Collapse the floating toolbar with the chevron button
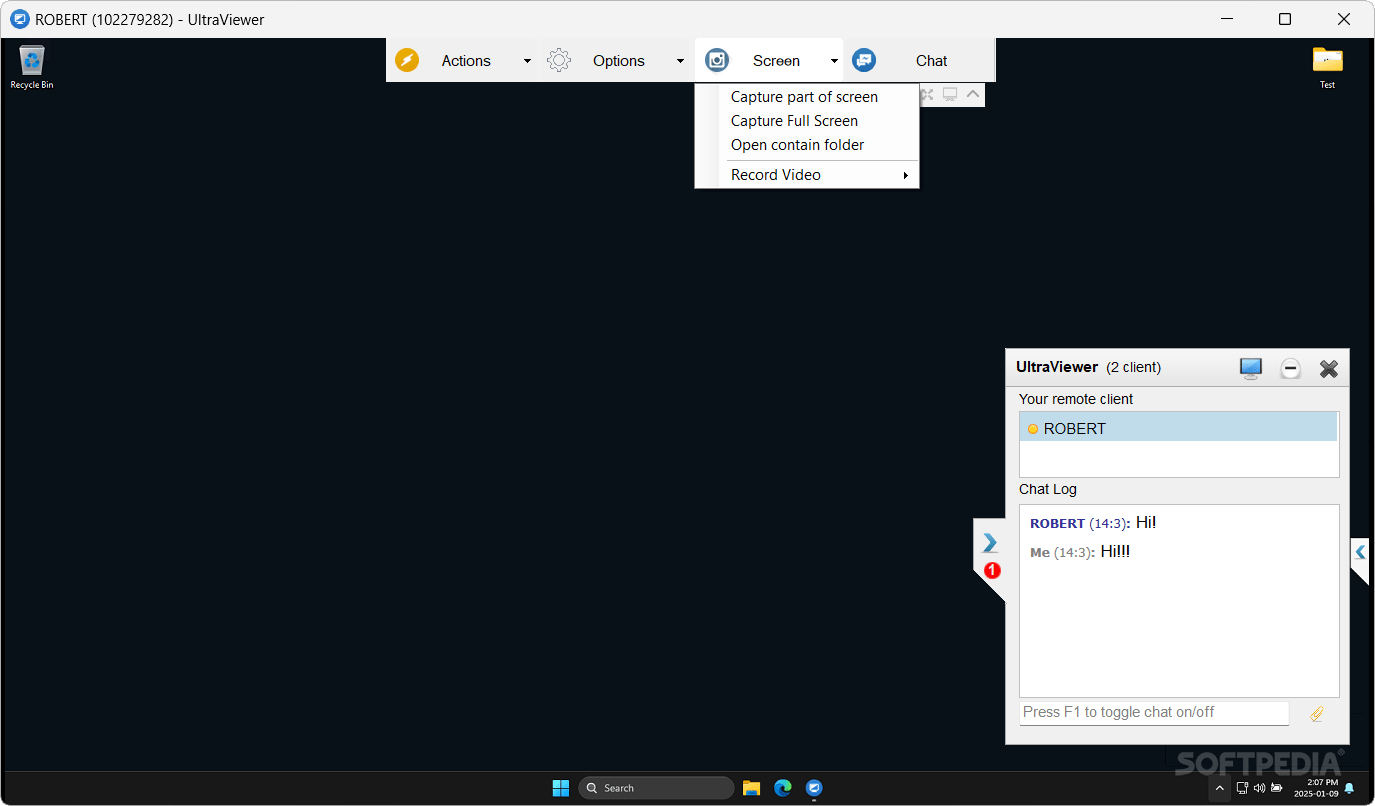1375x806 pixels. (972, 94)
